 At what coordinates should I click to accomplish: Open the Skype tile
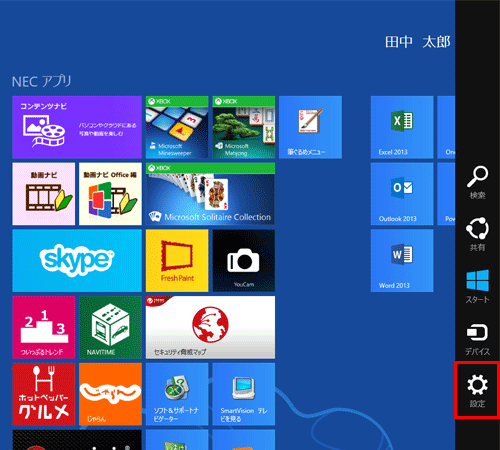pos(77,260)
